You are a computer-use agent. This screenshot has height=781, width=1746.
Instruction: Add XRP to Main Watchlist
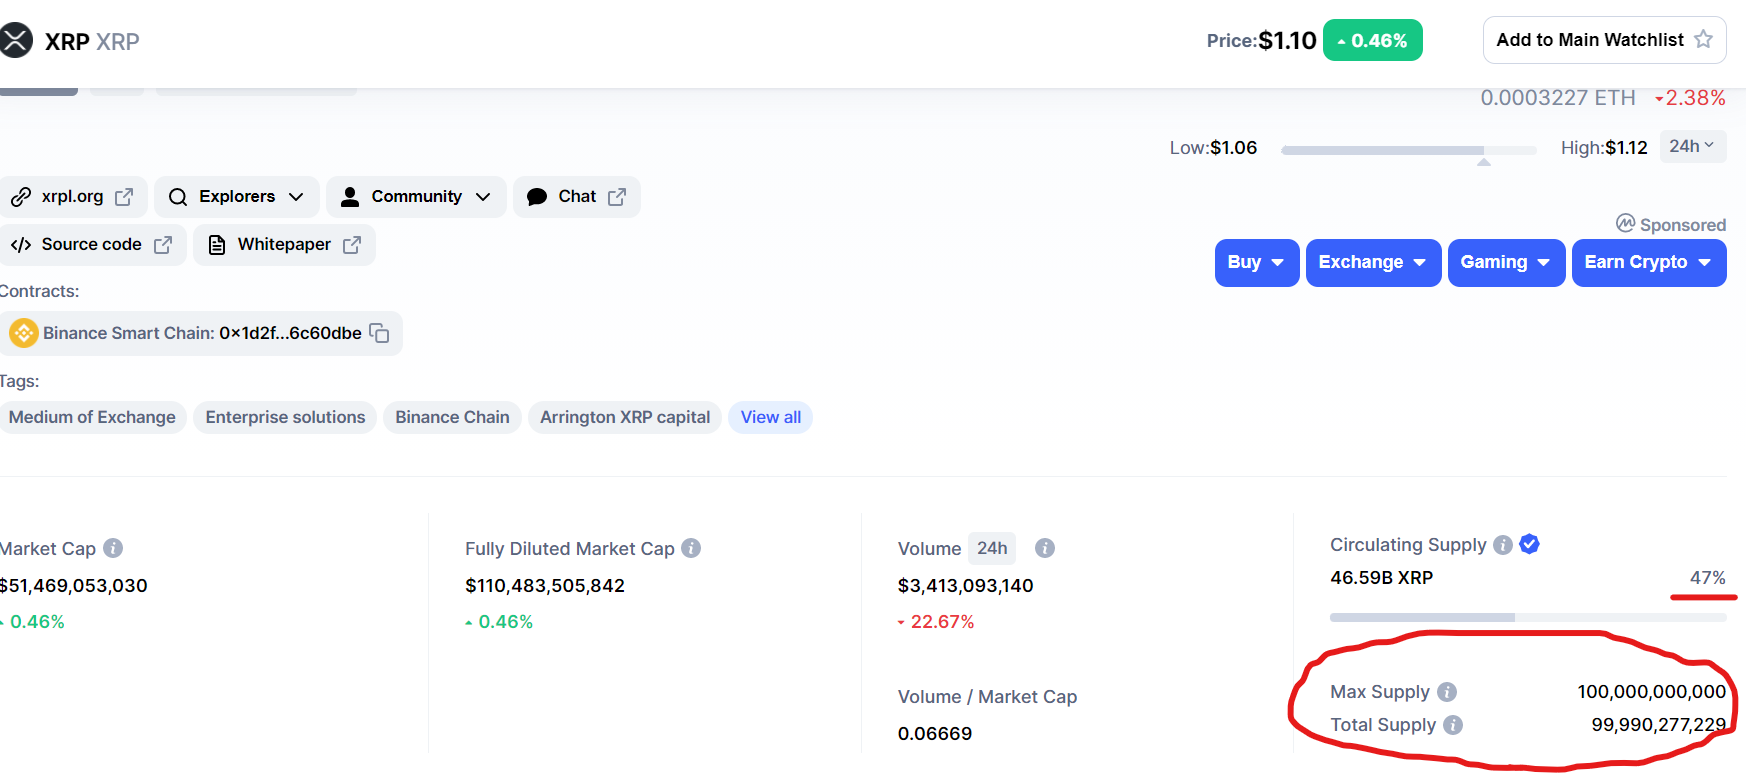point(1604,40)
